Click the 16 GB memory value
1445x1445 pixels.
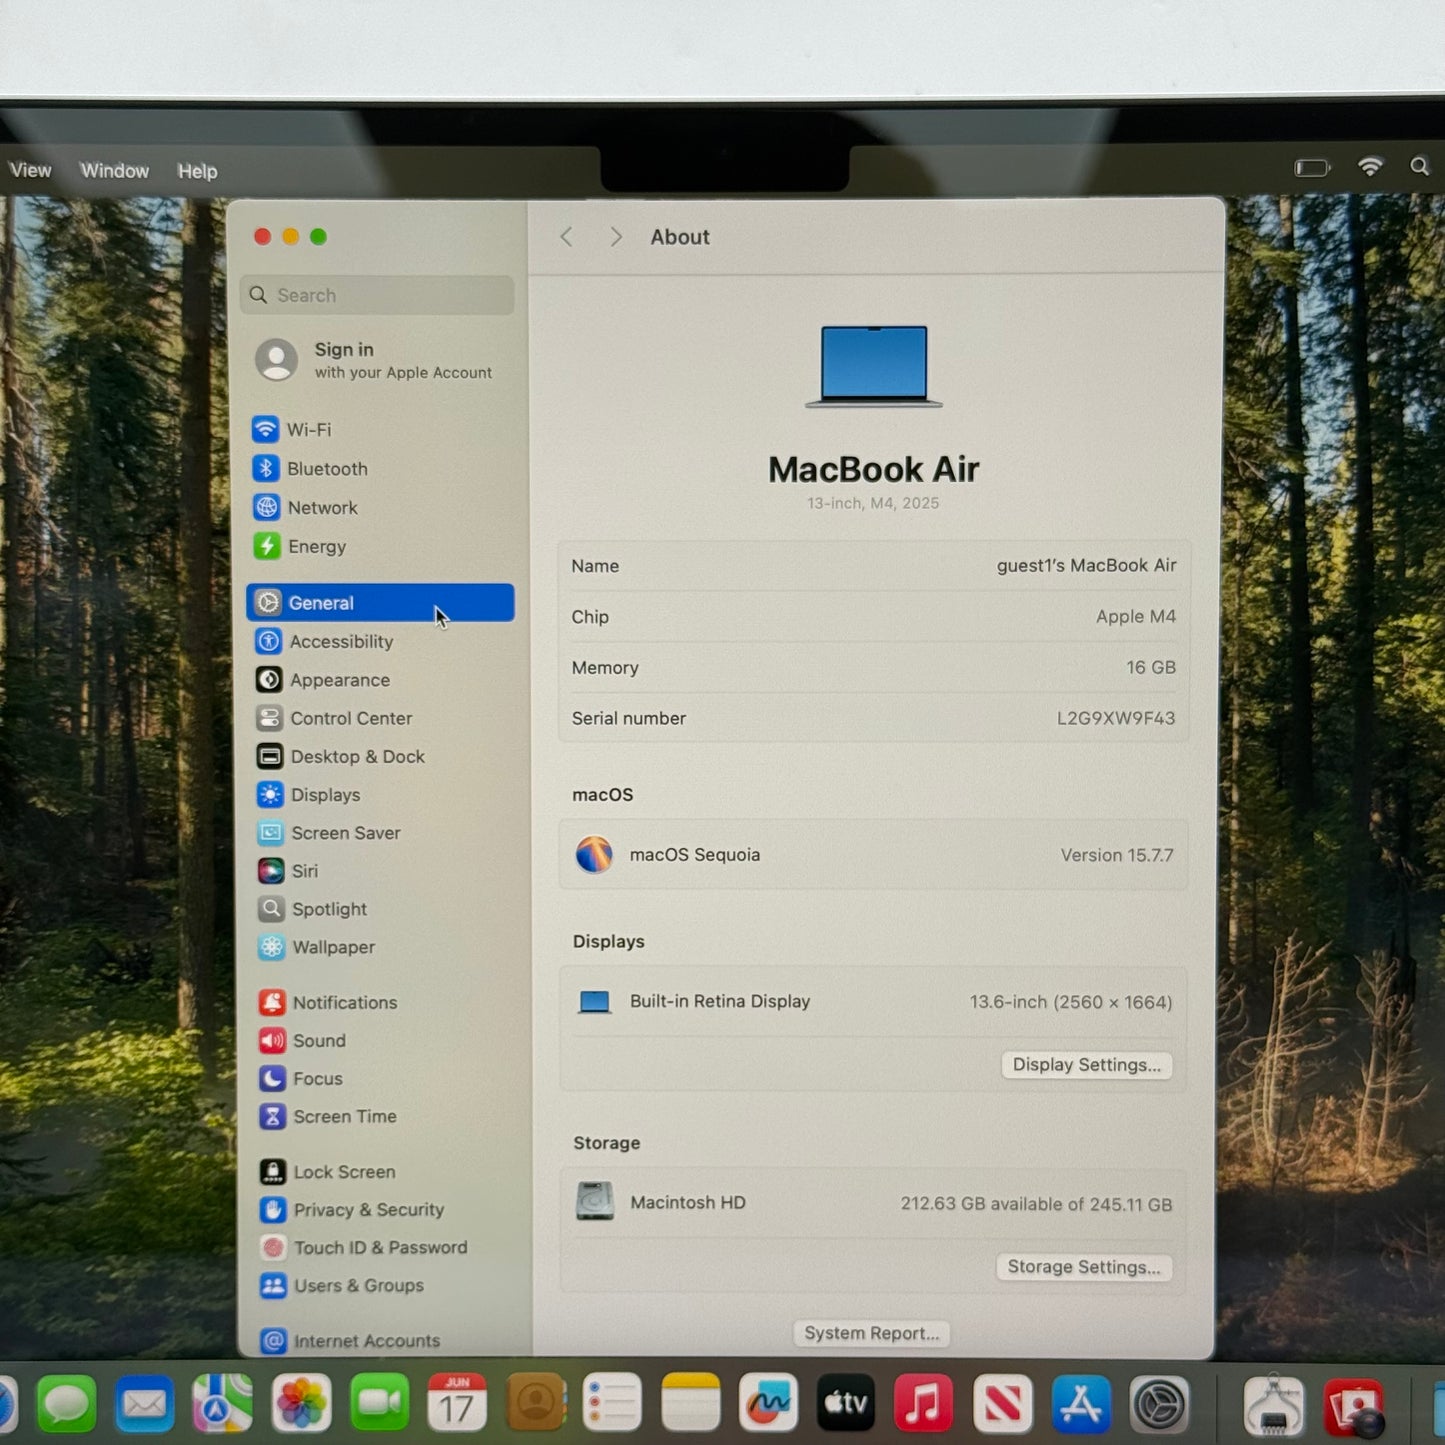1151,667
